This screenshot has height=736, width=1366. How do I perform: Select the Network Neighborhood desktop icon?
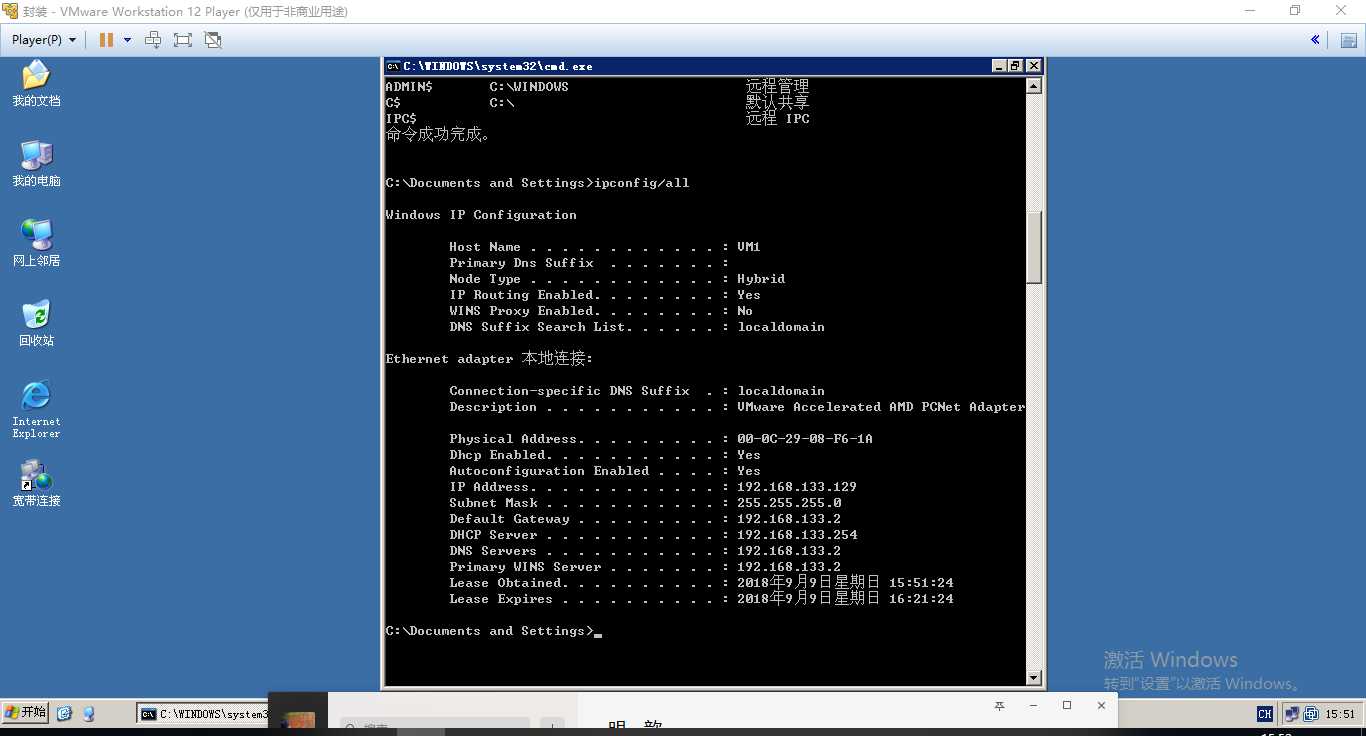point(36,243)
